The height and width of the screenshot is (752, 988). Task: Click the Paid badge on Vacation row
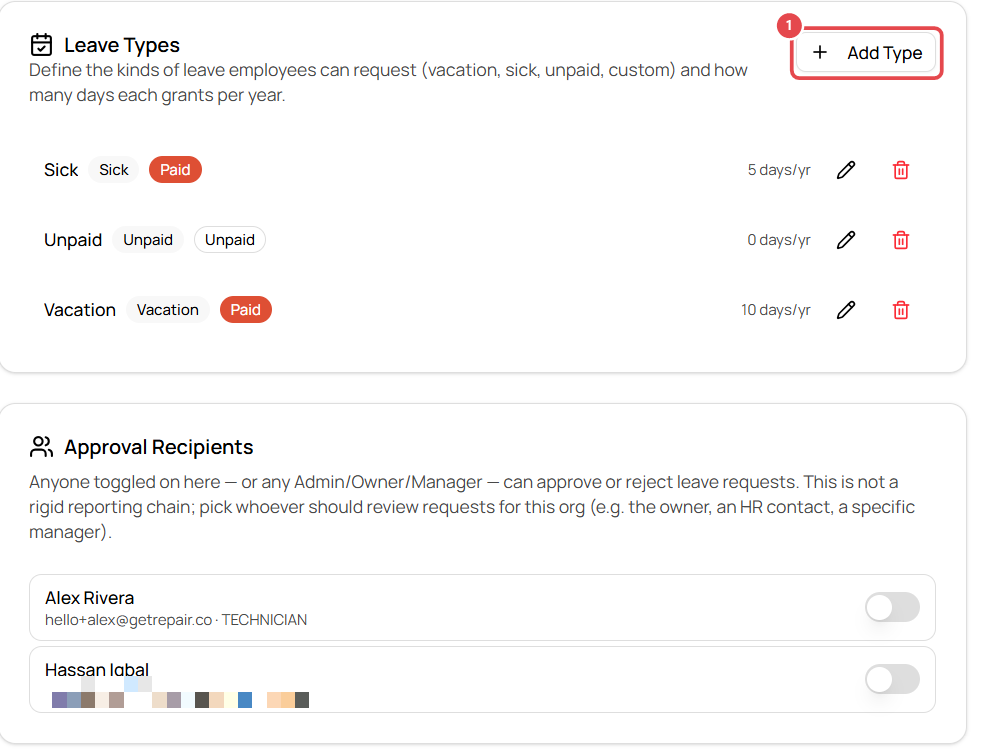coord(246,310)
